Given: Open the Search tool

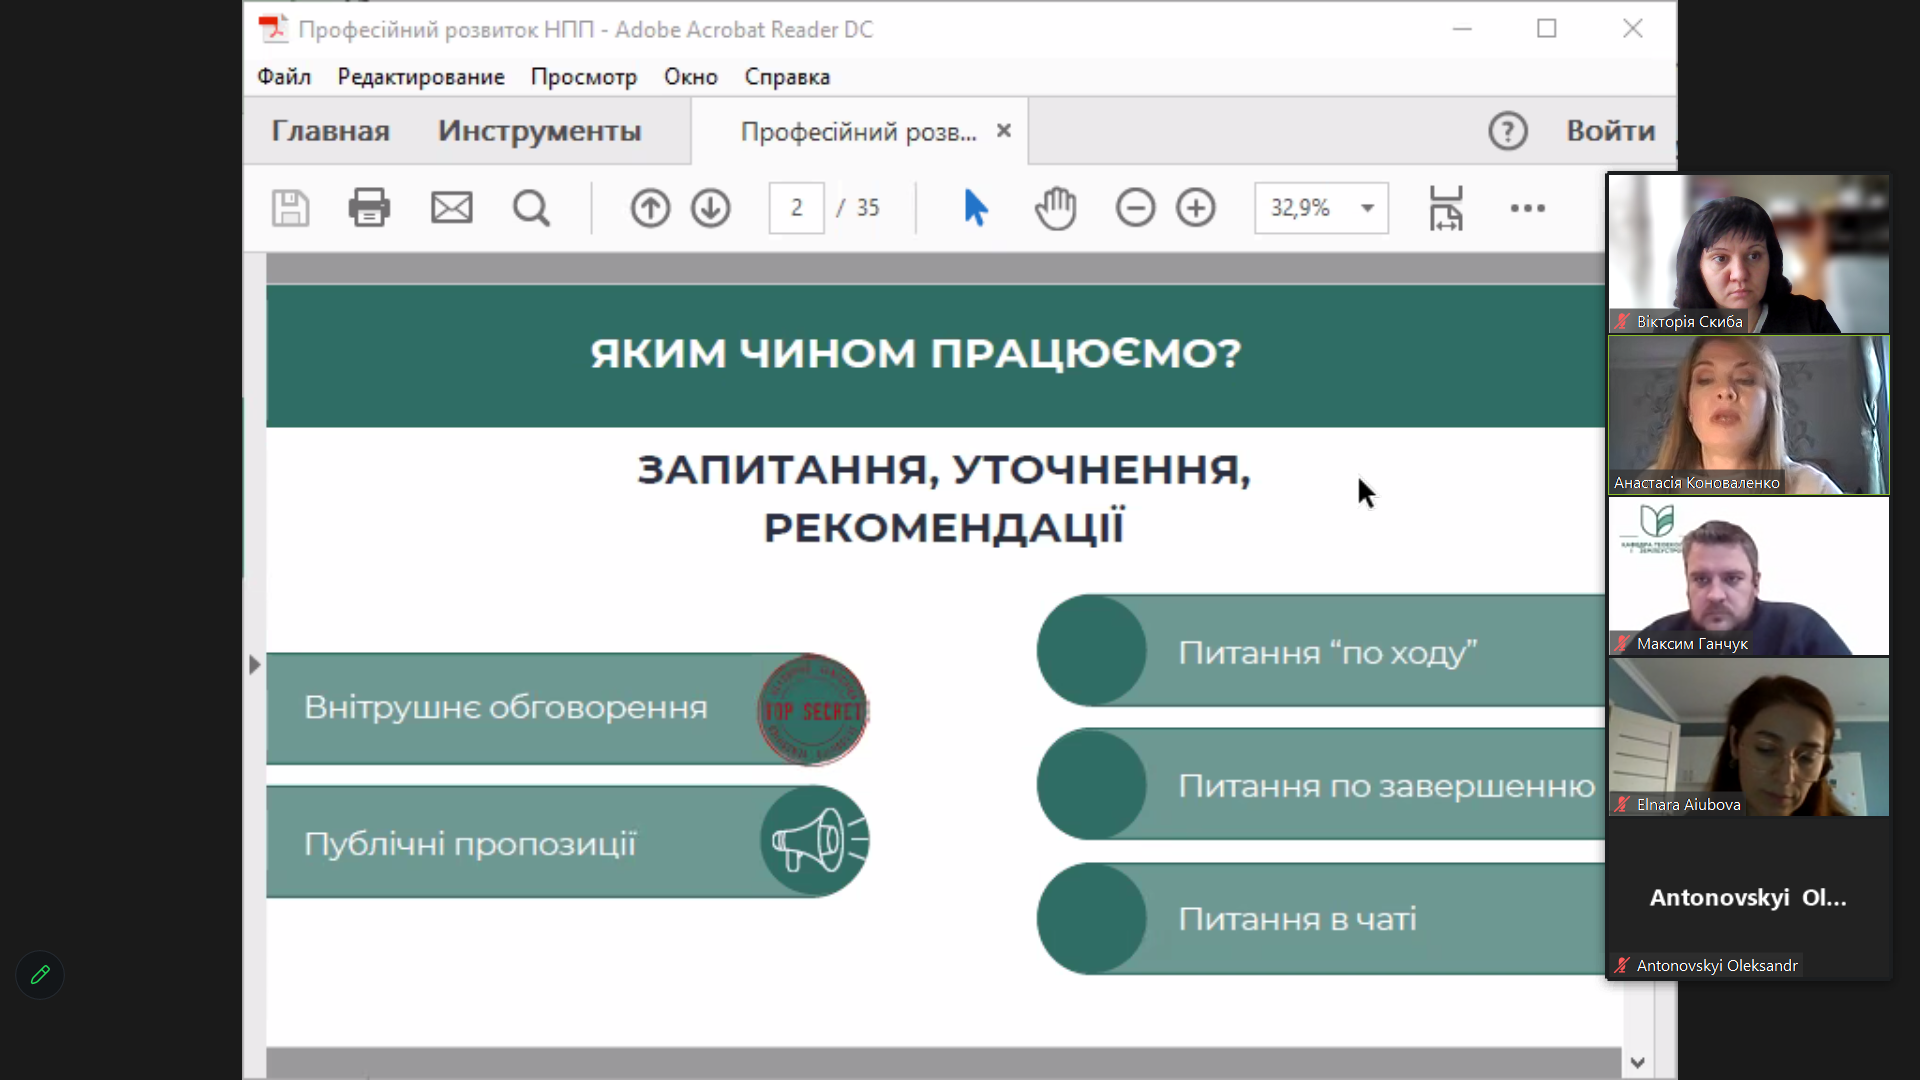Looking at the screenshot, I should (x=532, y=208).
